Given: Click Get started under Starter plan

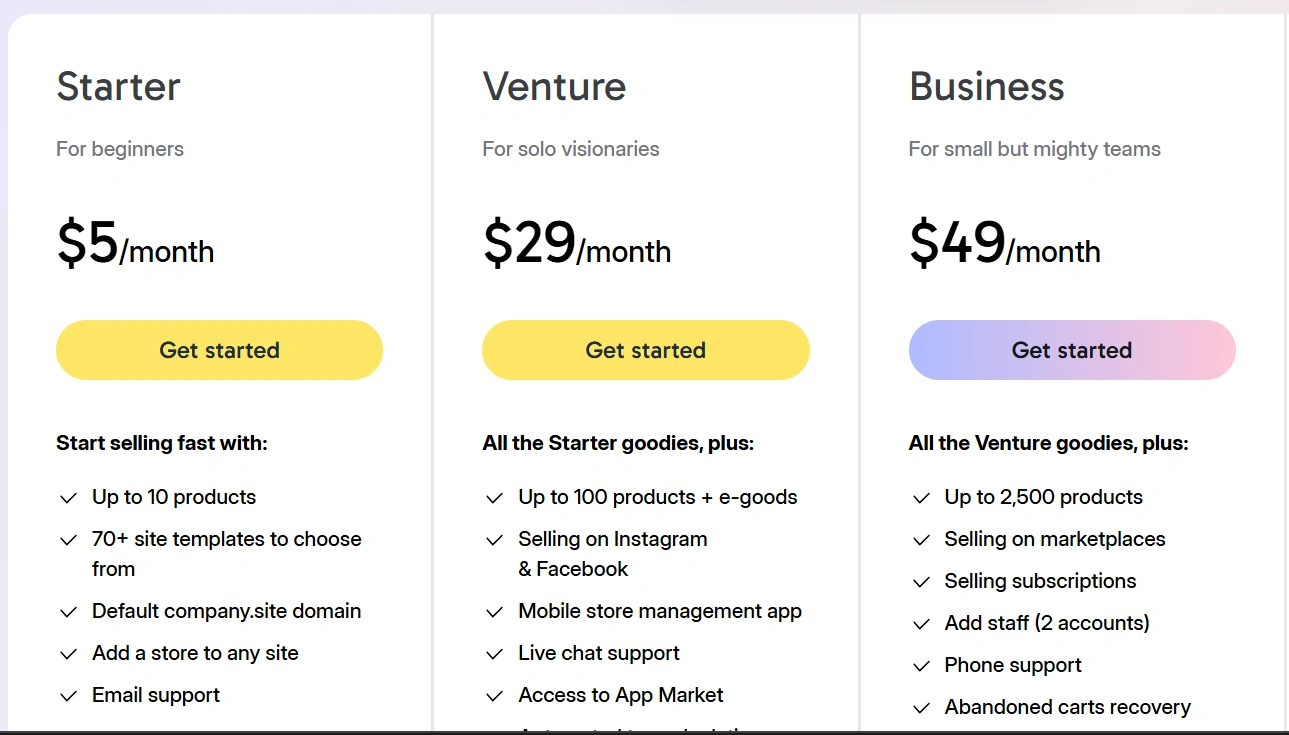Looking at the screenshot, I should point(219,350).
